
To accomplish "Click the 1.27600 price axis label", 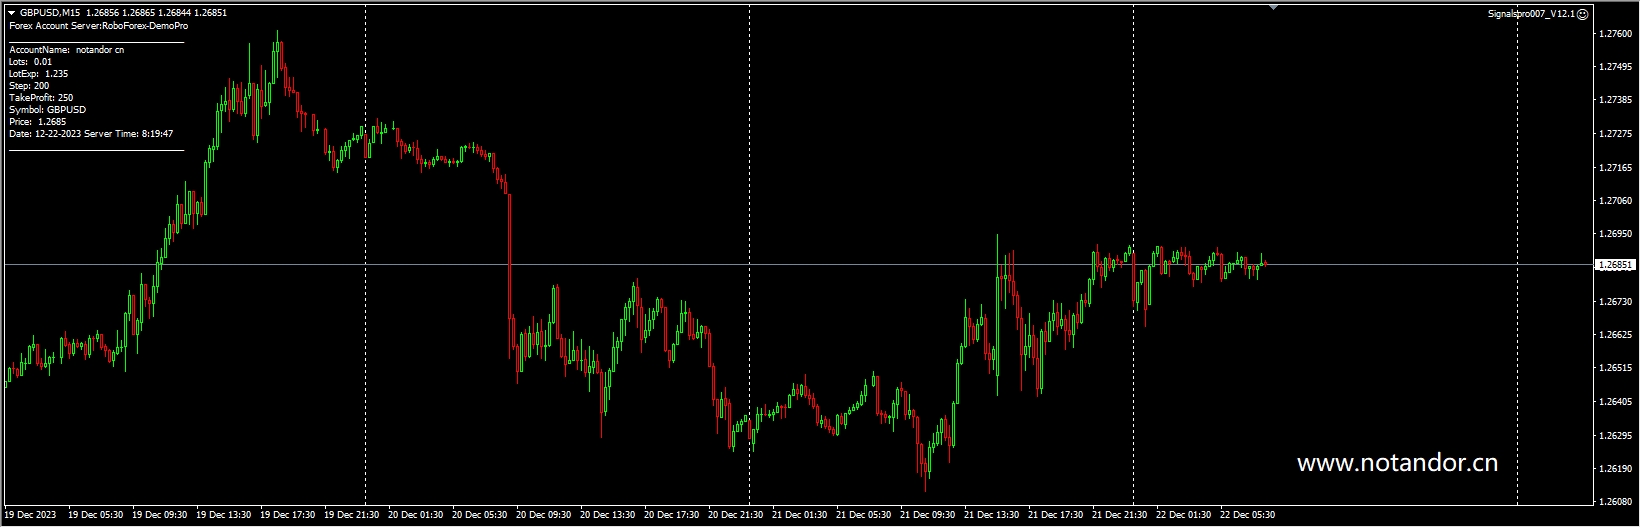I will coord(1615,34).
